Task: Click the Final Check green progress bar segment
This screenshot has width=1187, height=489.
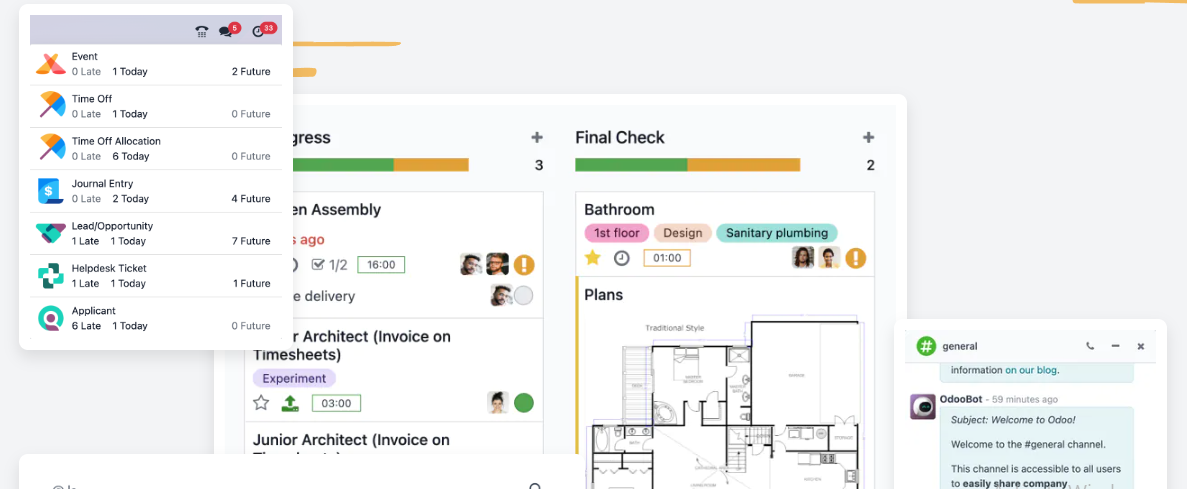Action: [x=631, y=165]
